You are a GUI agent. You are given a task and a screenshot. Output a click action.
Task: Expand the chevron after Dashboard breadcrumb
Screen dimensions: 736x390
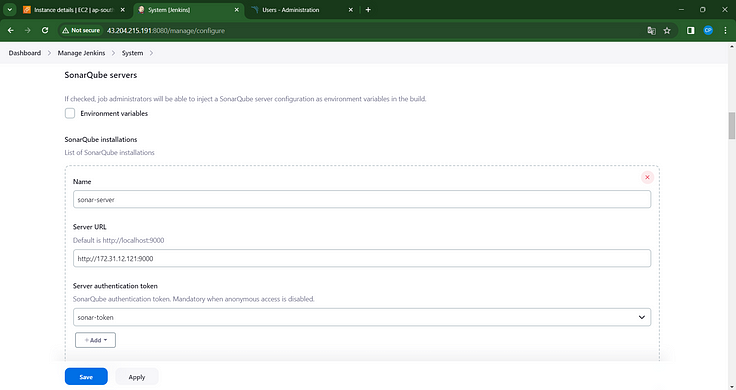49,53
